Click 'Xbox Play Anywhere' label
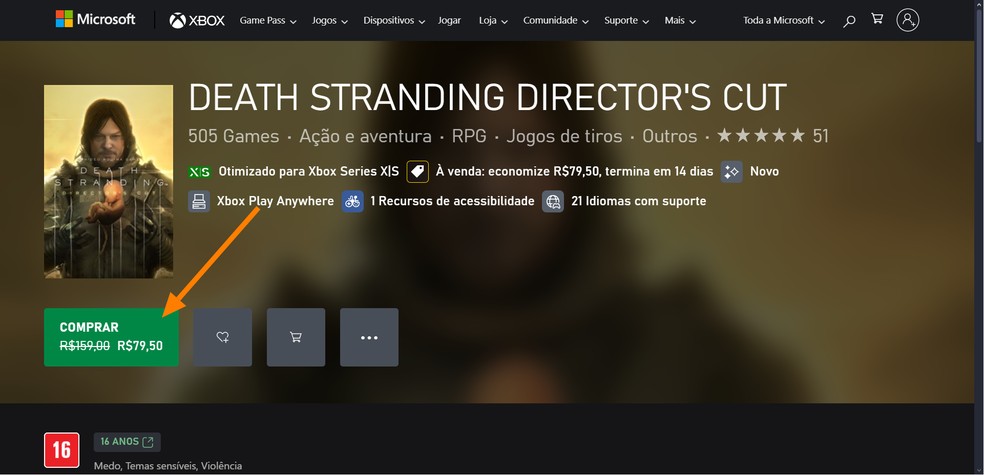984x475 pixels. tap(275, 201)
